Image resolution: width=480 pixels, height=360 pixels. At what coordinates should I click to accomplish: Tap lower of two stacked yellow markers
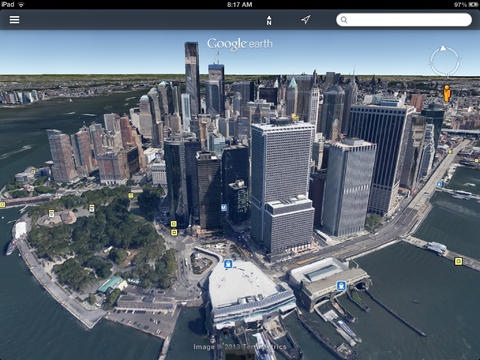tap(173, 232)
